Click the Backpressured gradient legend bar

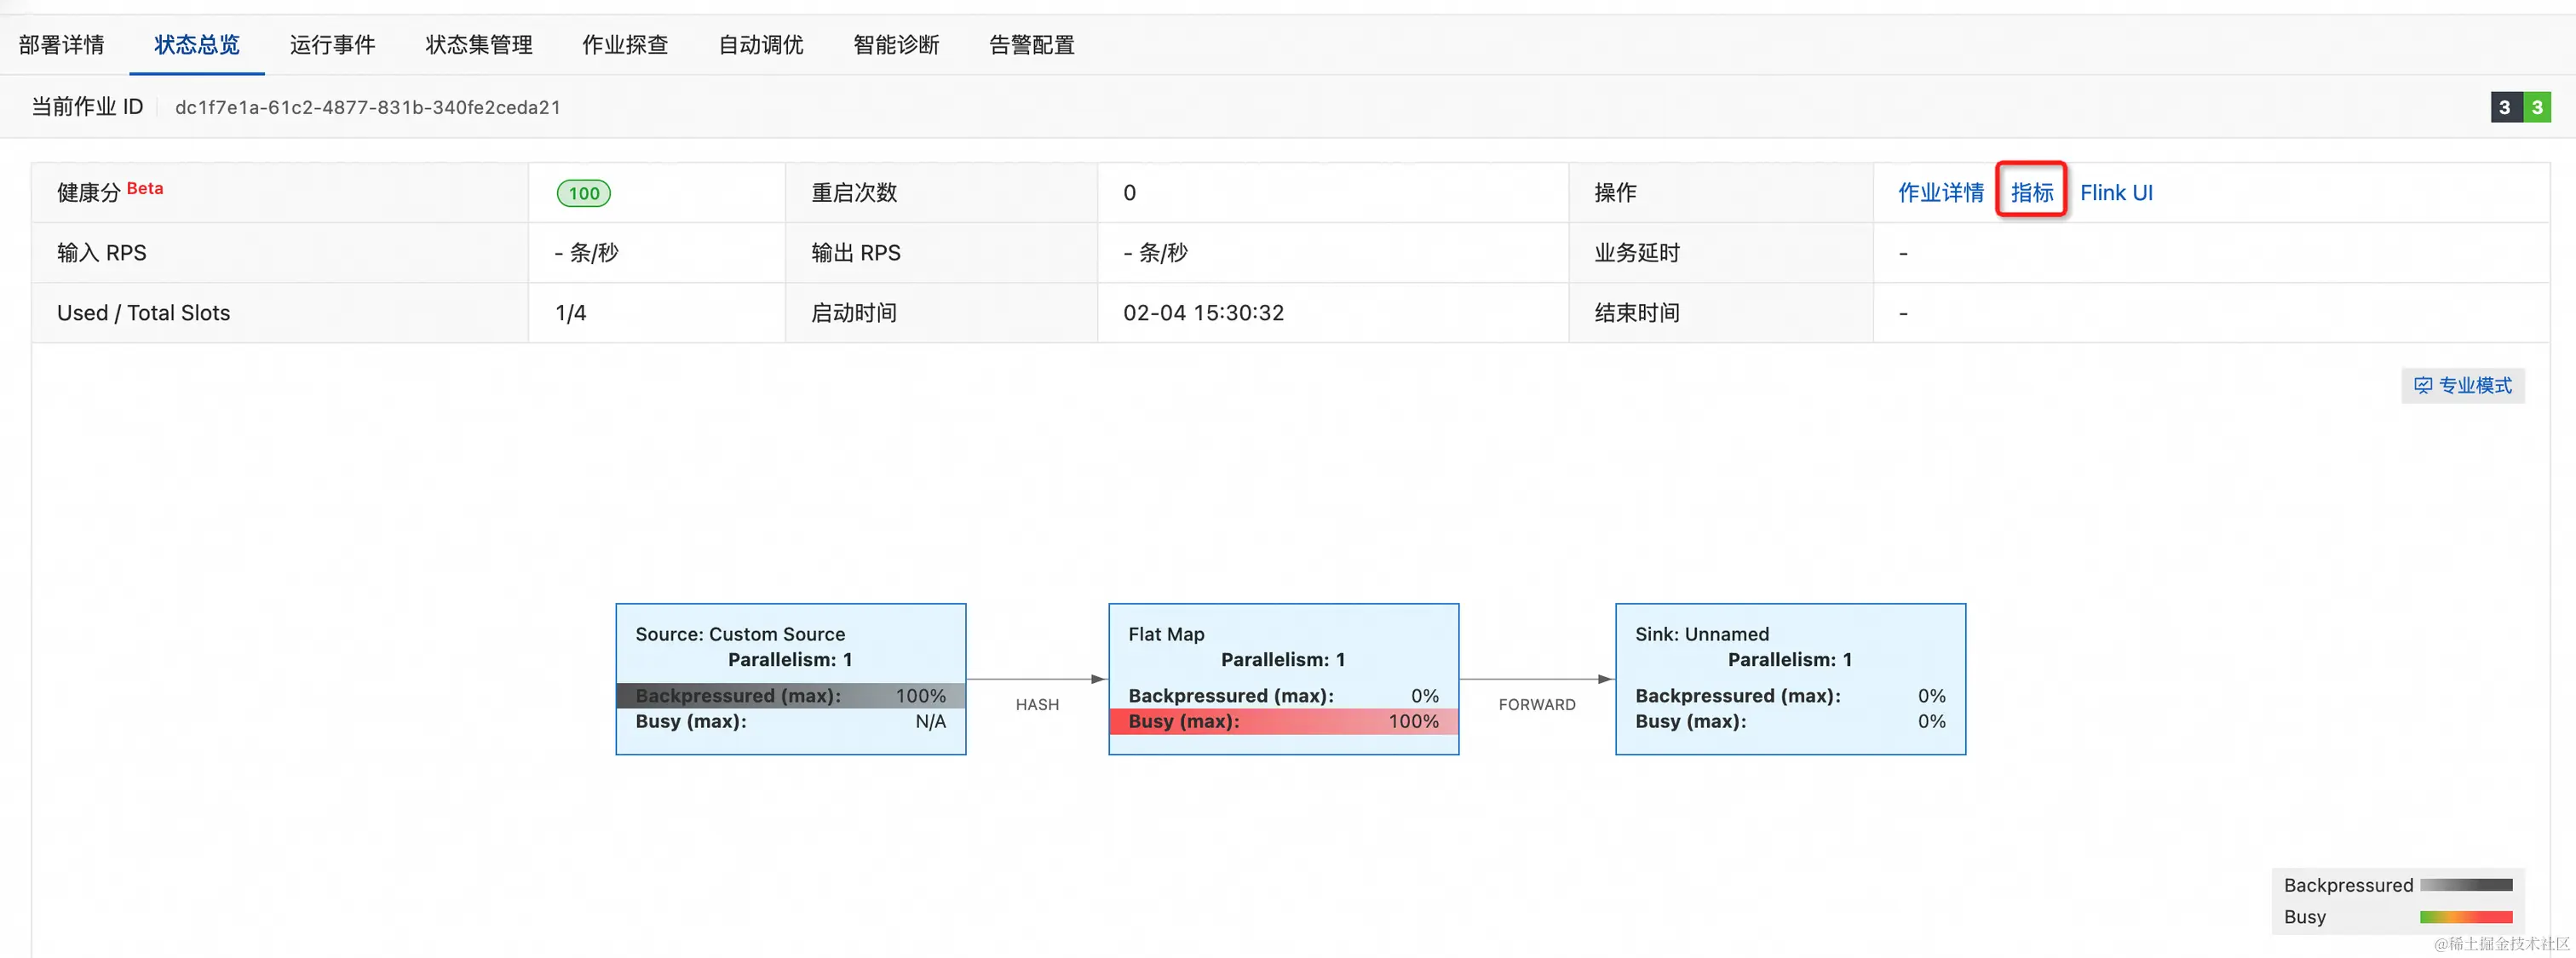(x=2466, y=885)
